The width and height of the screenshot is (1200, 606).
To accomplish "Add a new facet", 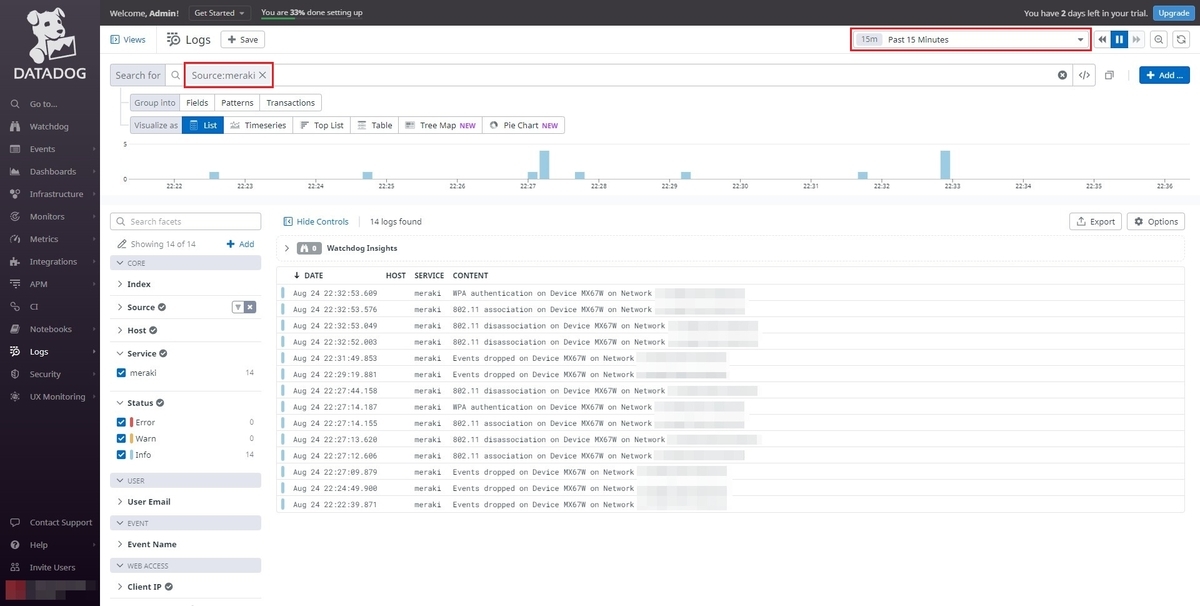I will 240,244.
